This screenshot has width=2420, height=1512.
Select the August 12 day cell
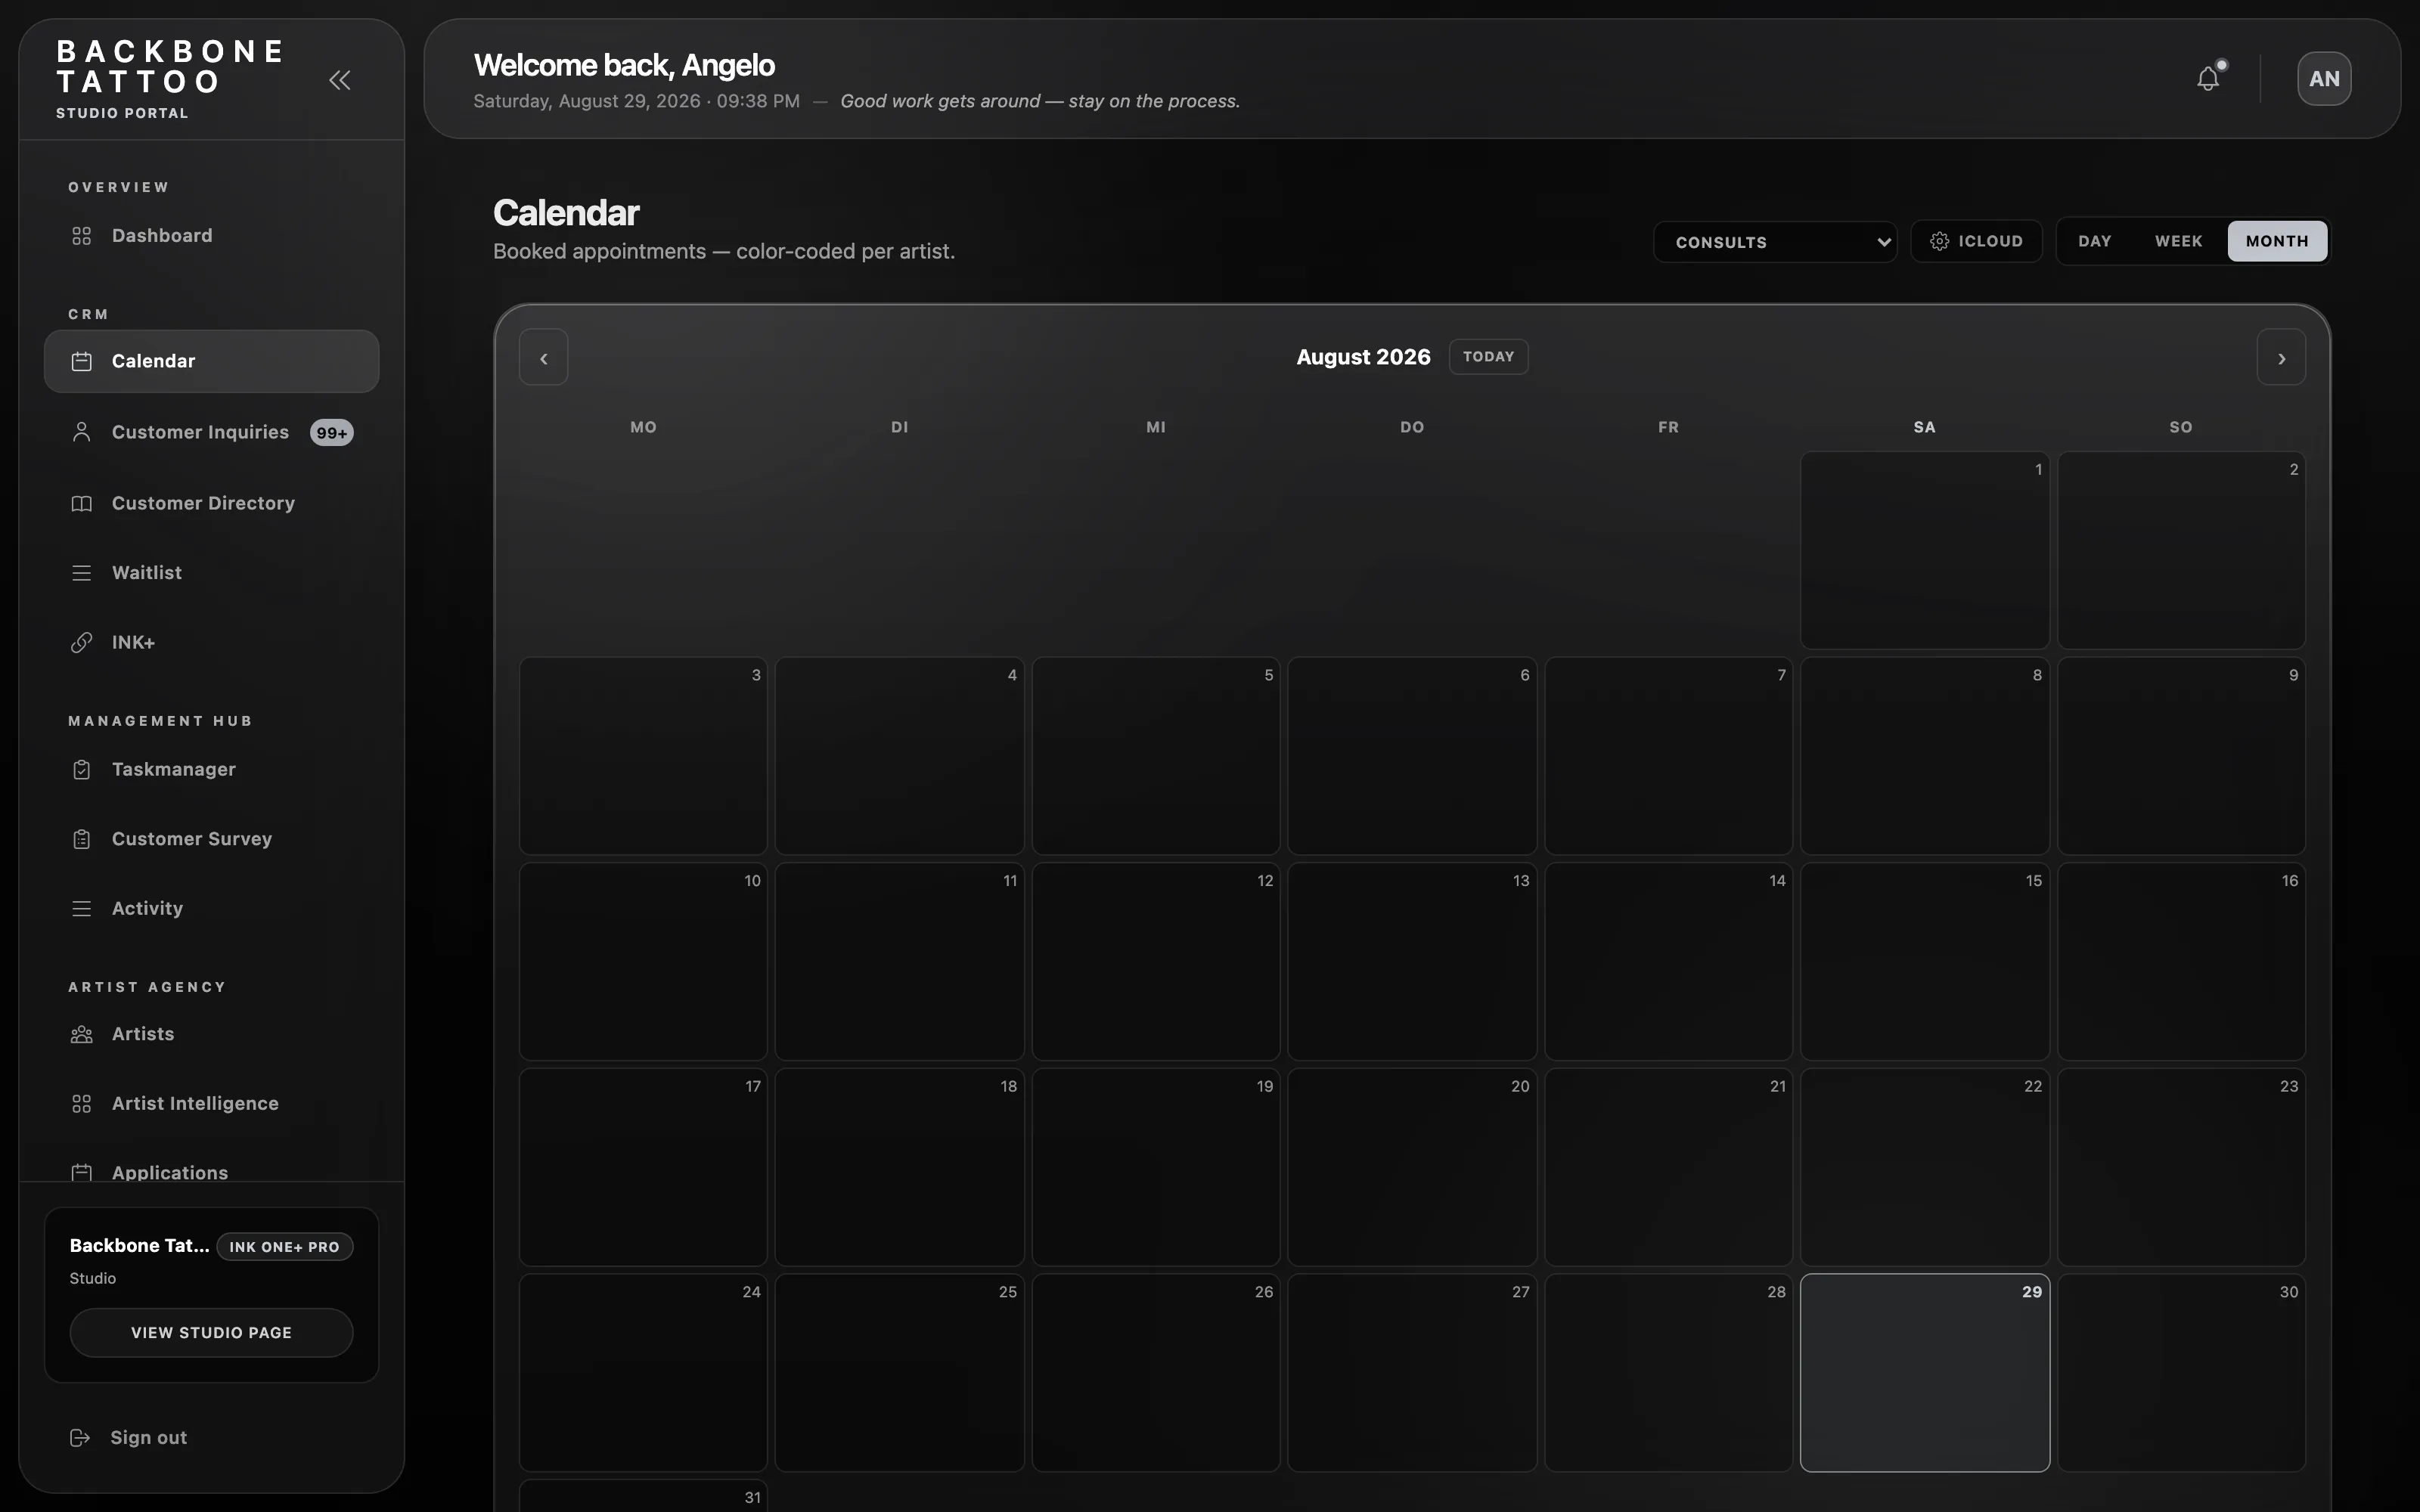click(x=1156, y=961)
